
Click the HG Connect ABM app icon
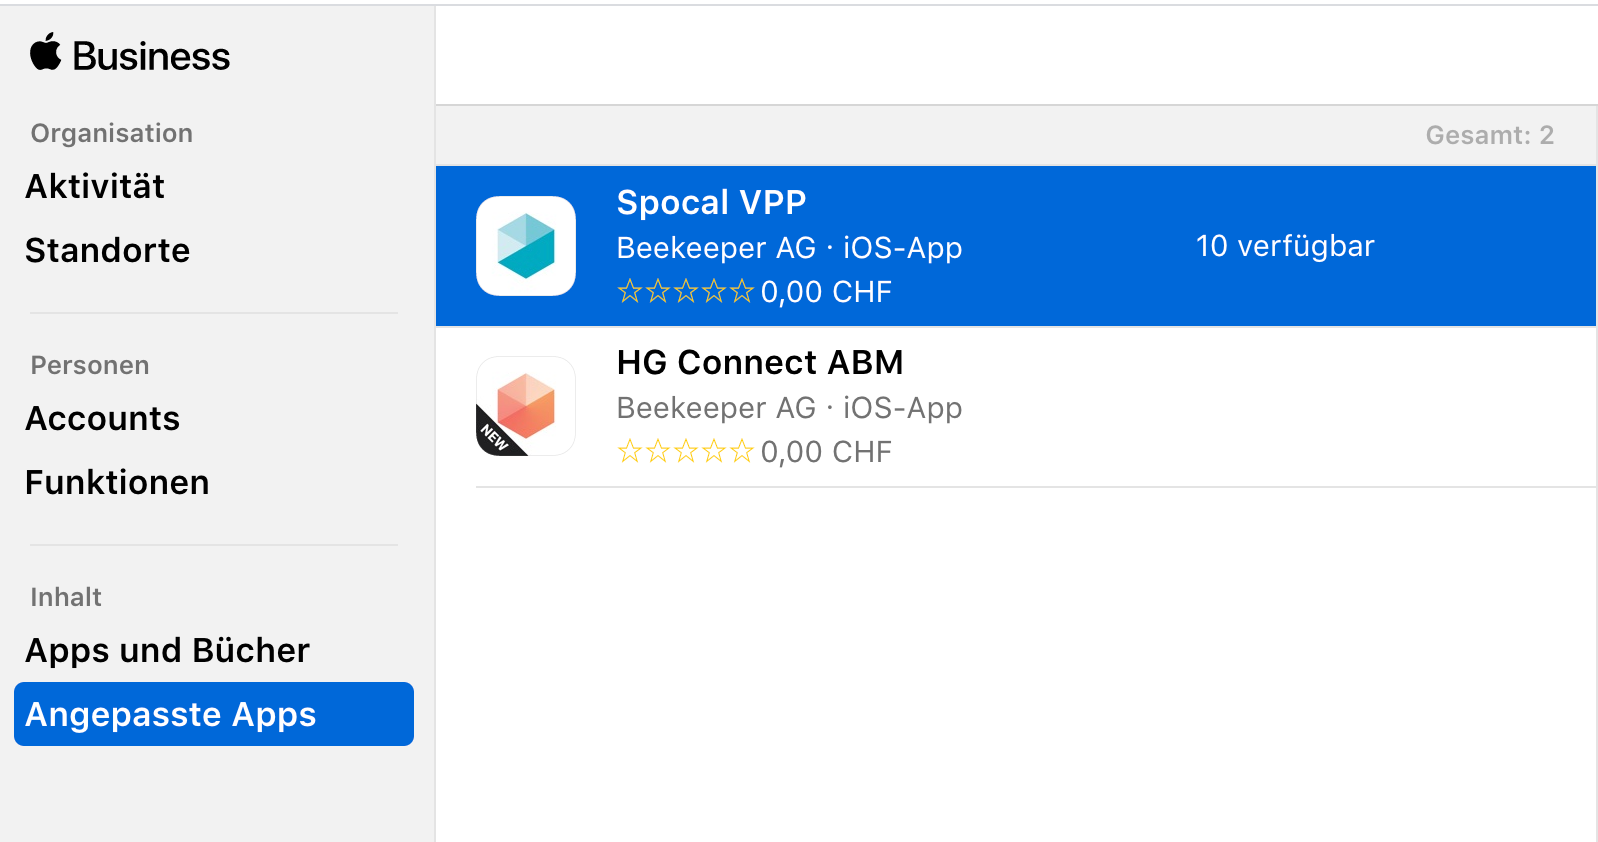pyautogui.click(x=526, y=406)
